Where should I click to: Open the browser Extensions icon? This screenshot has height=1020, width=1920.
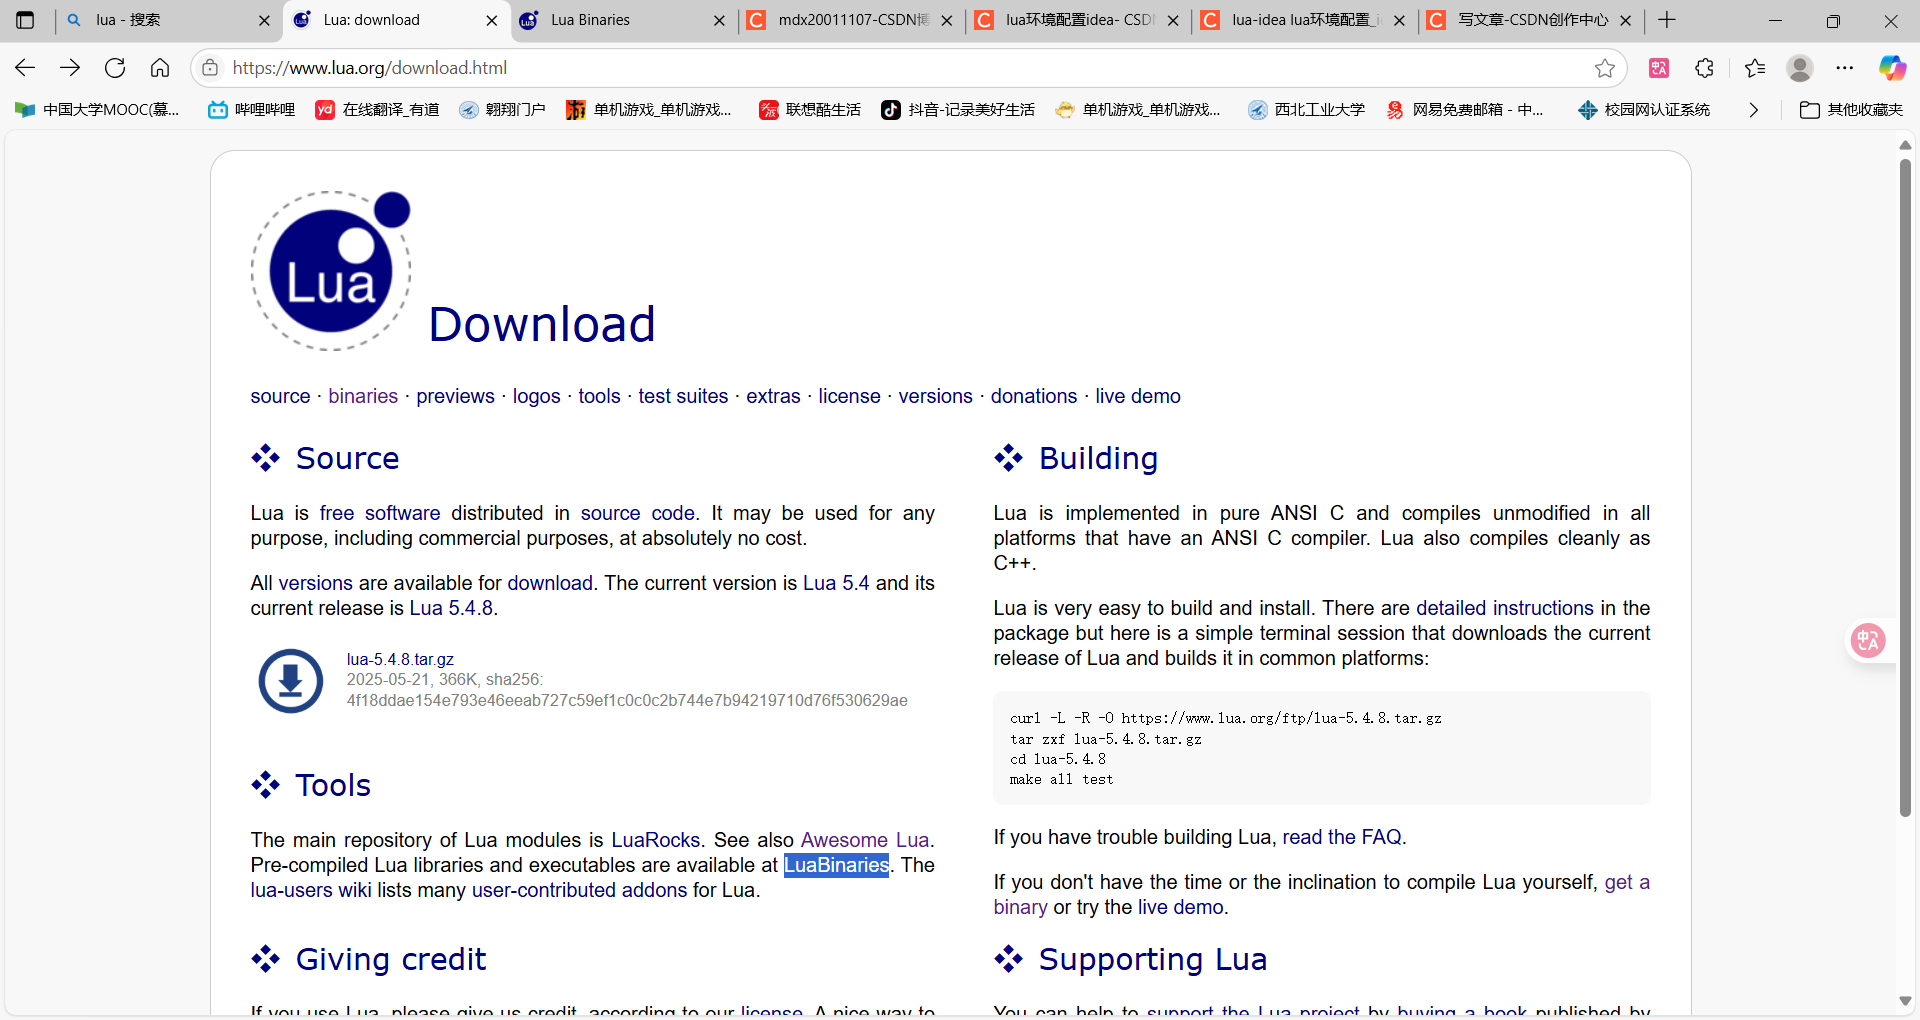(x=1705, y=67)
